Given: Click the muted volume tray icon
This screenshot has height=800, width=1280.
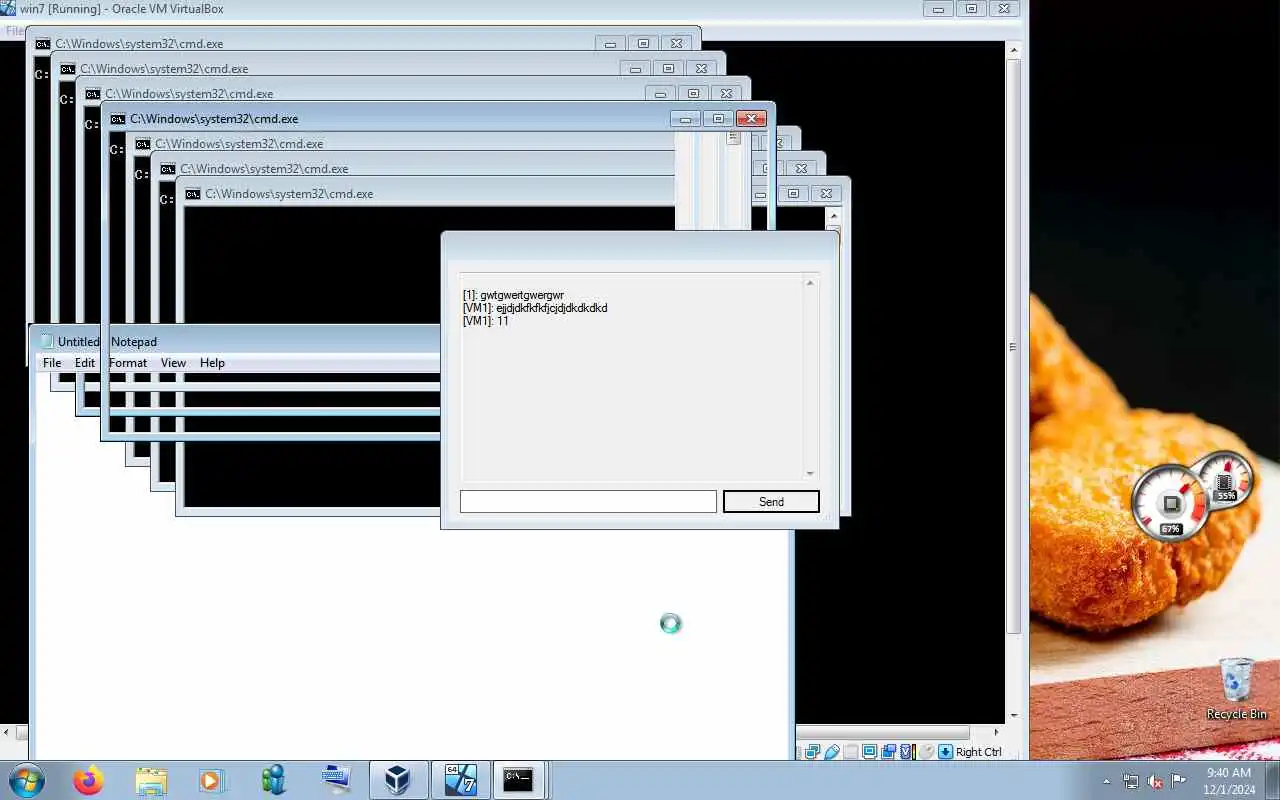Looking at the screenshot, I should [1155, 781].
